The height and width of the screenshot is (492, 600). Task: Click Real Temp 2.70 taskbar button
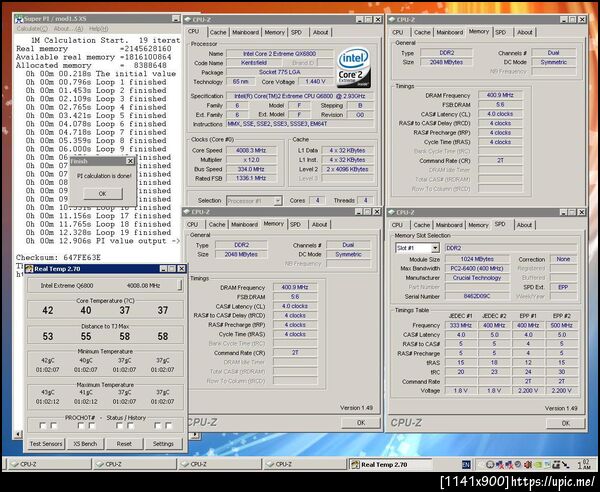(x=390, y=464)
